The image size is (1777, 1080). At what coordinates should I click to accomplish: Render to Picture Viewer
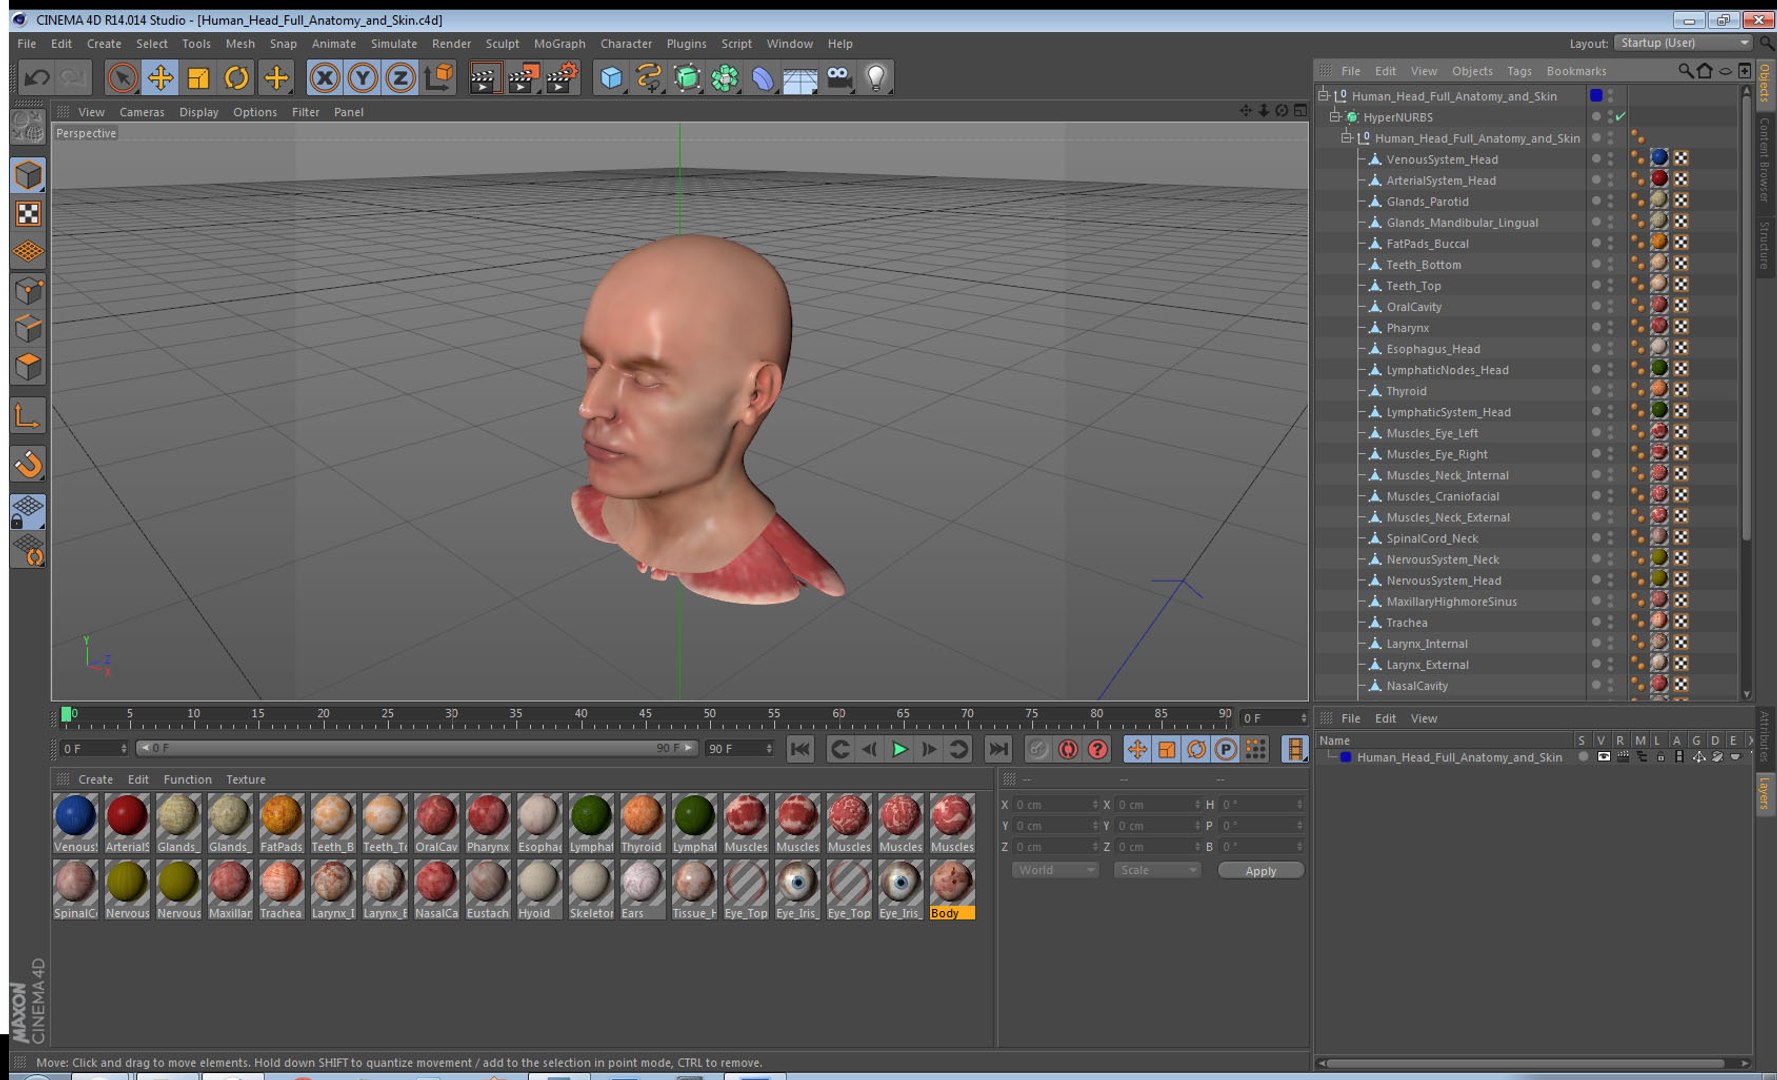click(523, 77)
